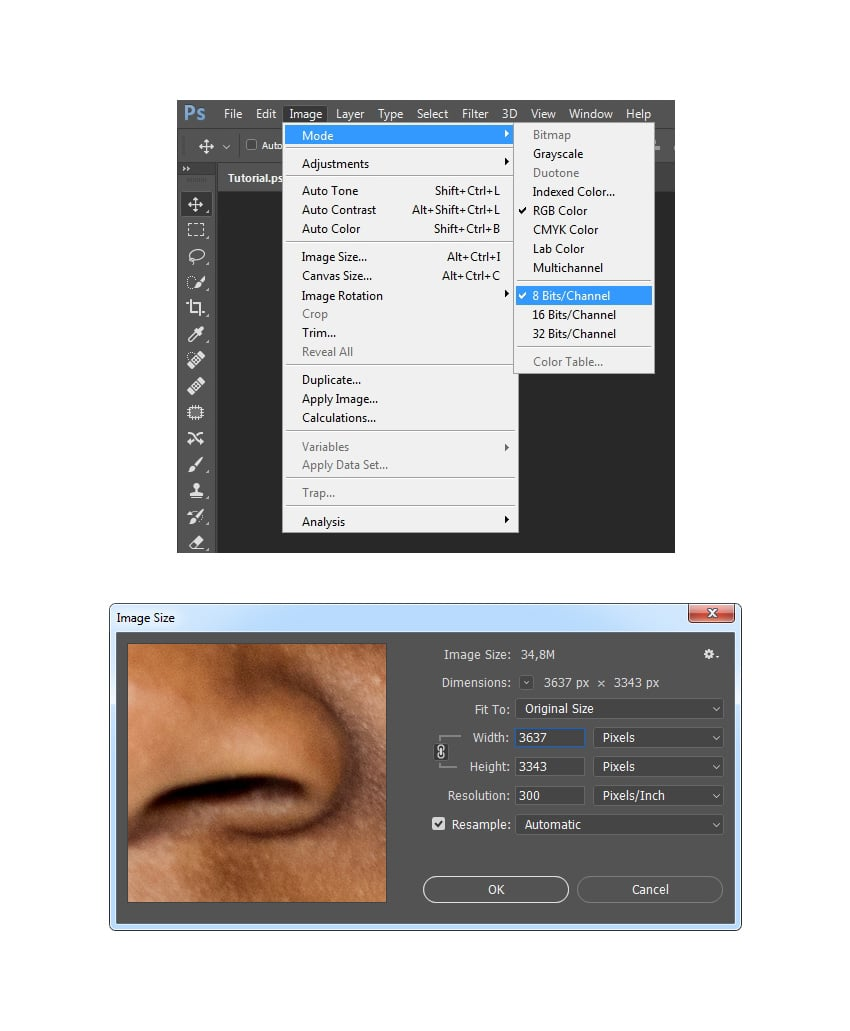This screenshot has width=850, height=1031.
Task: Select the History Brush tool
Action: [x=196, y=516]
